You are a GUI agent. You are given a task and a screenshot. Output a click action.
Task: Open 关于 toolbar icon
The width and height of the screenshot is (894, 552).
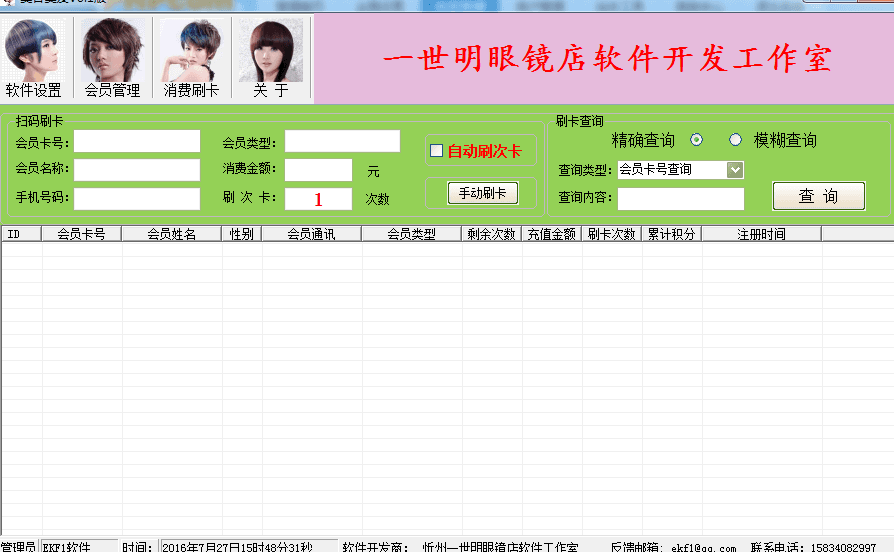point(270,59)
